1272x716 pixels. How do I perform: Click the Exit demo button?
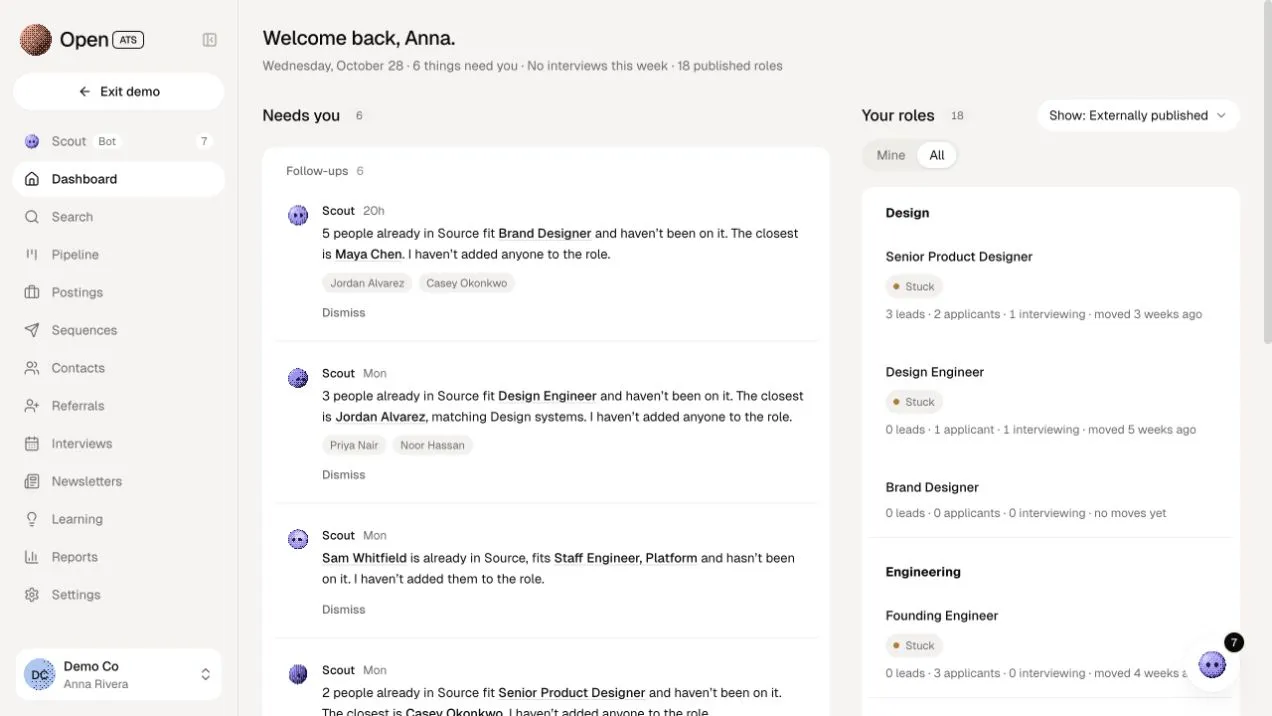pos(118,91)
